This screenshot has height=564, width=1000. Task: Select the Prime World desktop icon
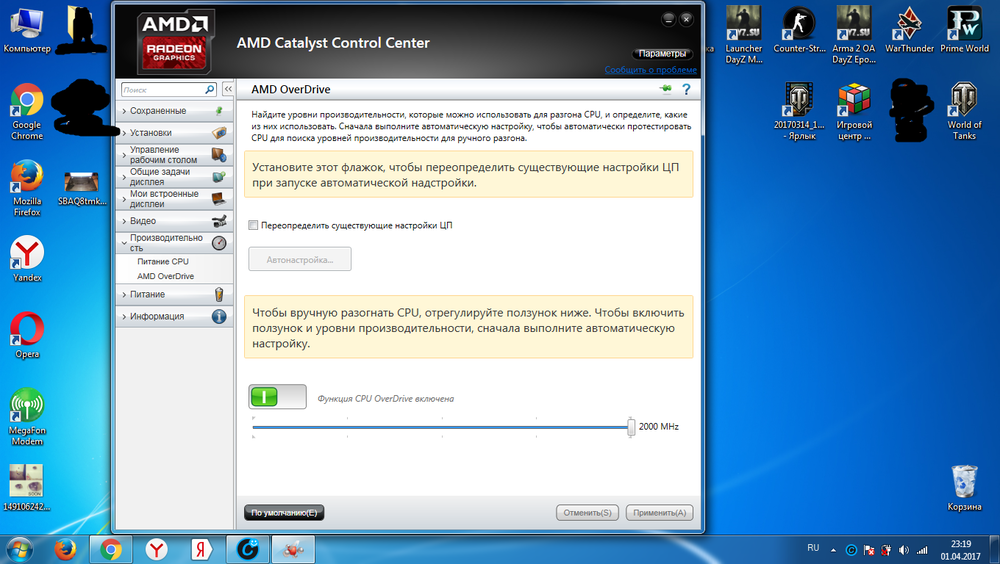[x=964, y=29]
